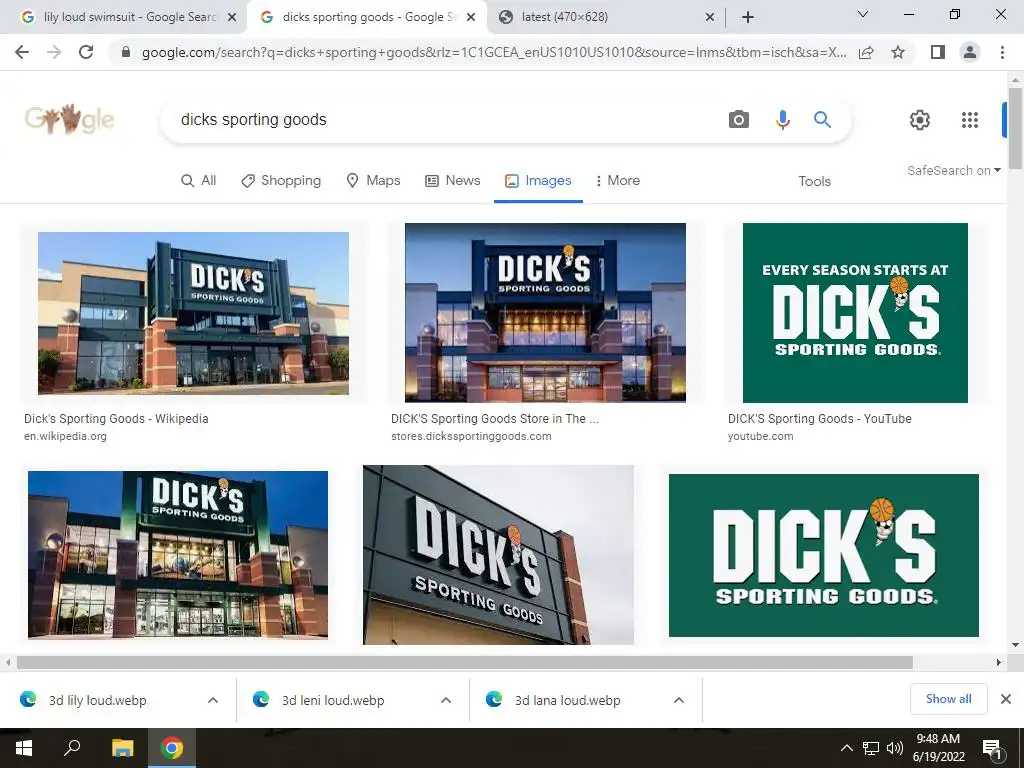Open taskbar search magnifier
The width and height of the screenshot is (1024, 768).
(72, 748)
